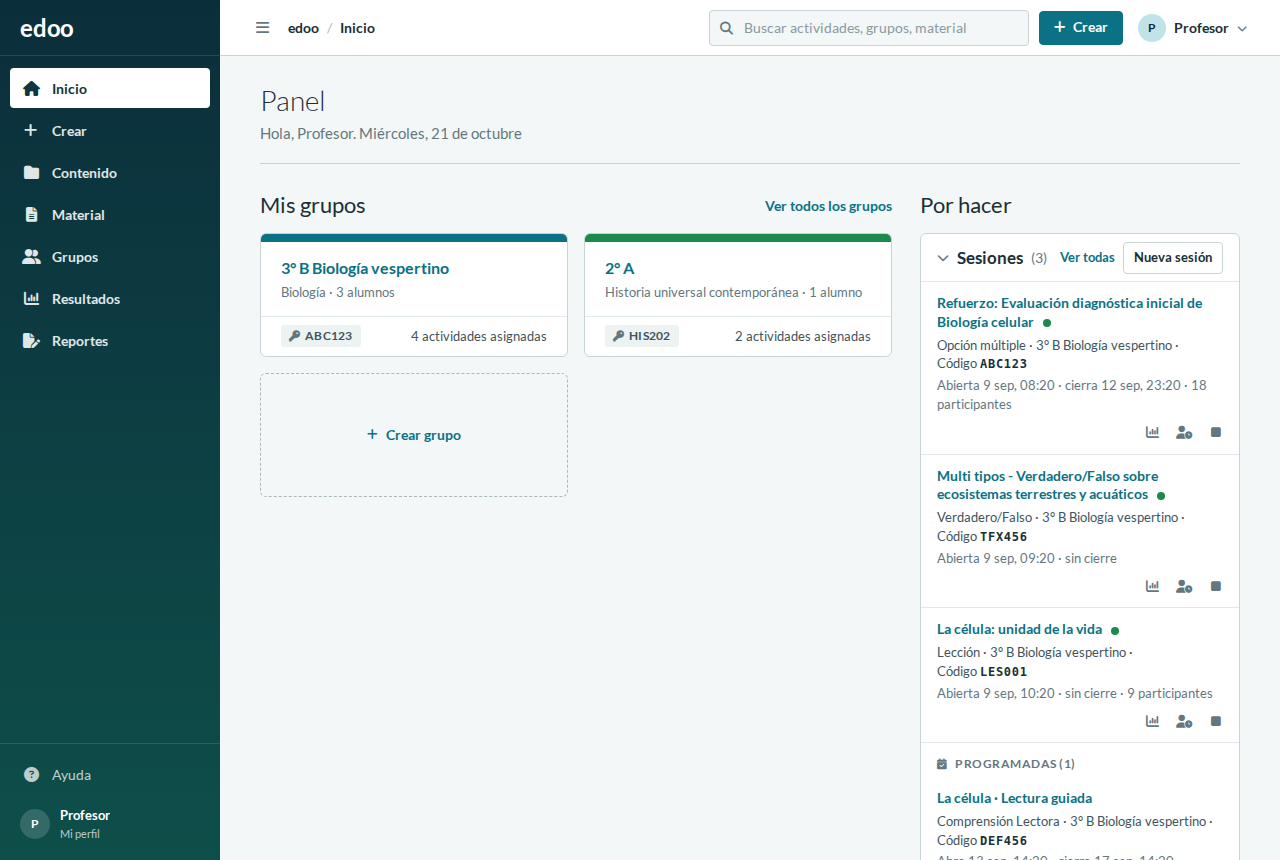
Task: Click the '4 actividades asignadas' text
Action: coord(479,336)
